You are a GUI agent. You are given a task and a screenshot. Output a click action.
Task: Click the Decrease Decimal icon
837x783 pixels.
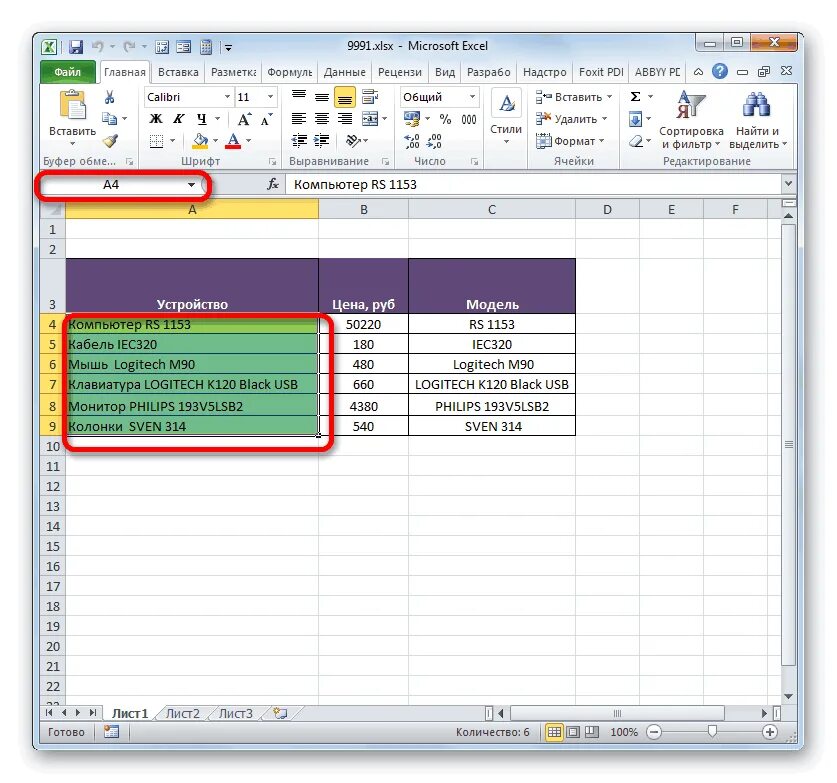(435, 141)
